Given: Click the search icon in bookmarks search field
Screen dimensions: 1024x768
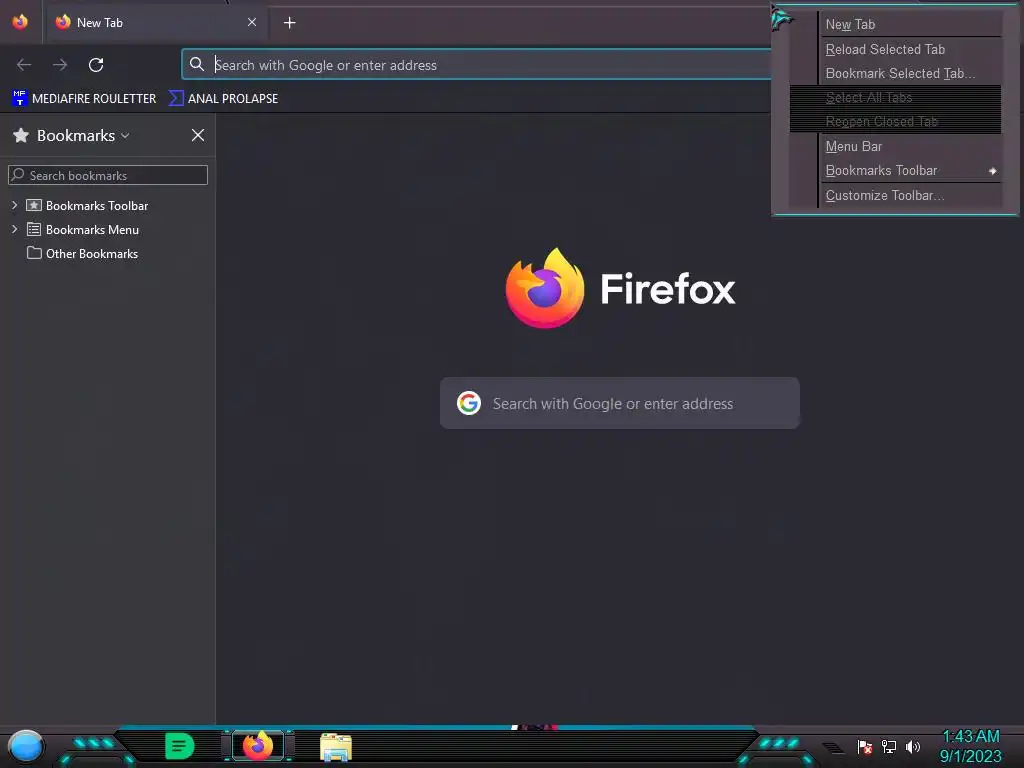Looking at the screenshot, I should (18, 174).
